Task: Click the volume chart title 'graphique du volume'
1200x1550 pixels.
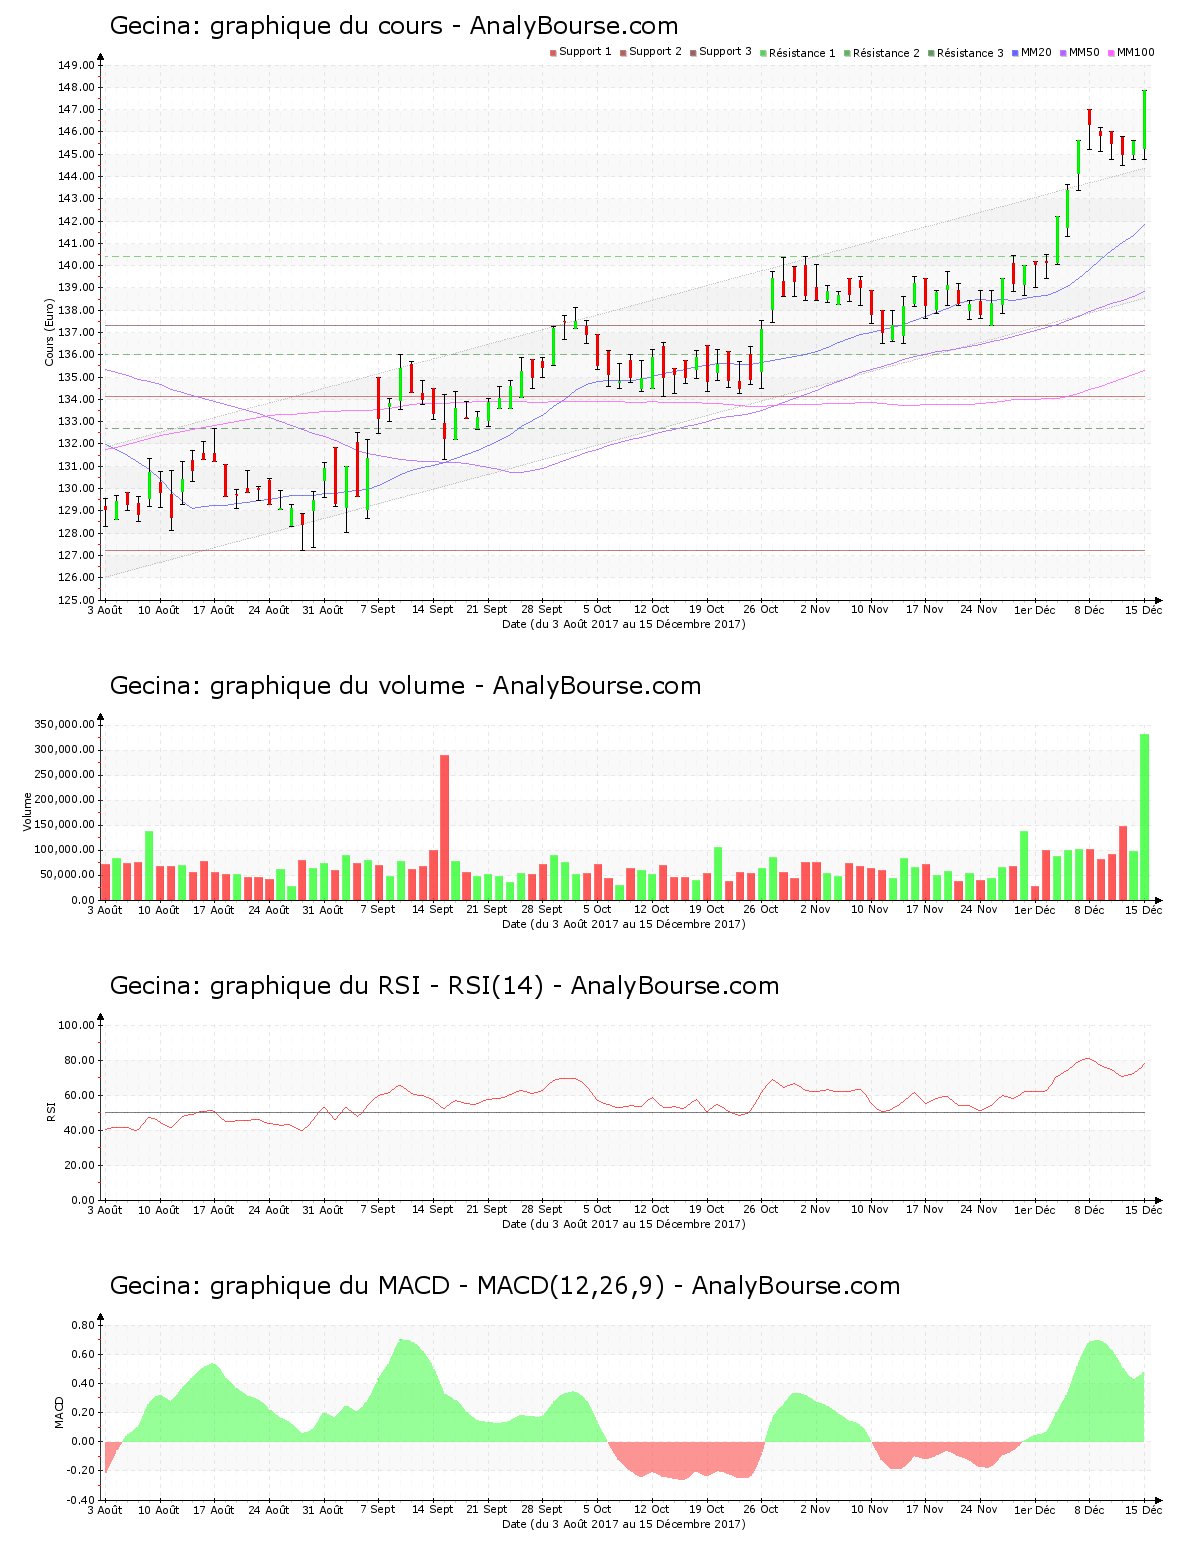Action: pyautogui.click(x=338, y=686)
